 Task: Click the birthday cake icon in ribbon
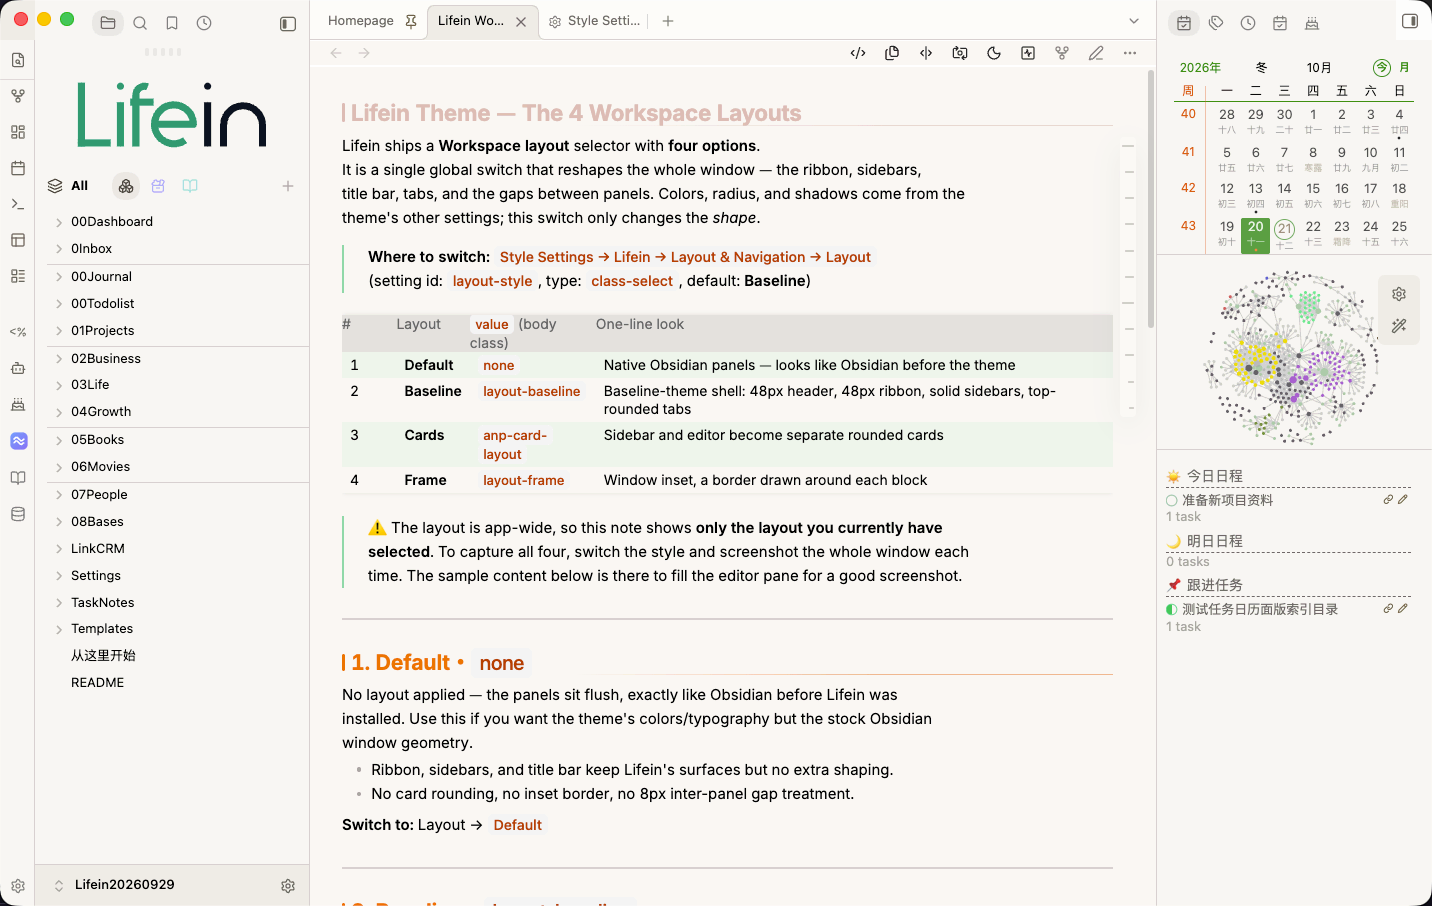18,405
